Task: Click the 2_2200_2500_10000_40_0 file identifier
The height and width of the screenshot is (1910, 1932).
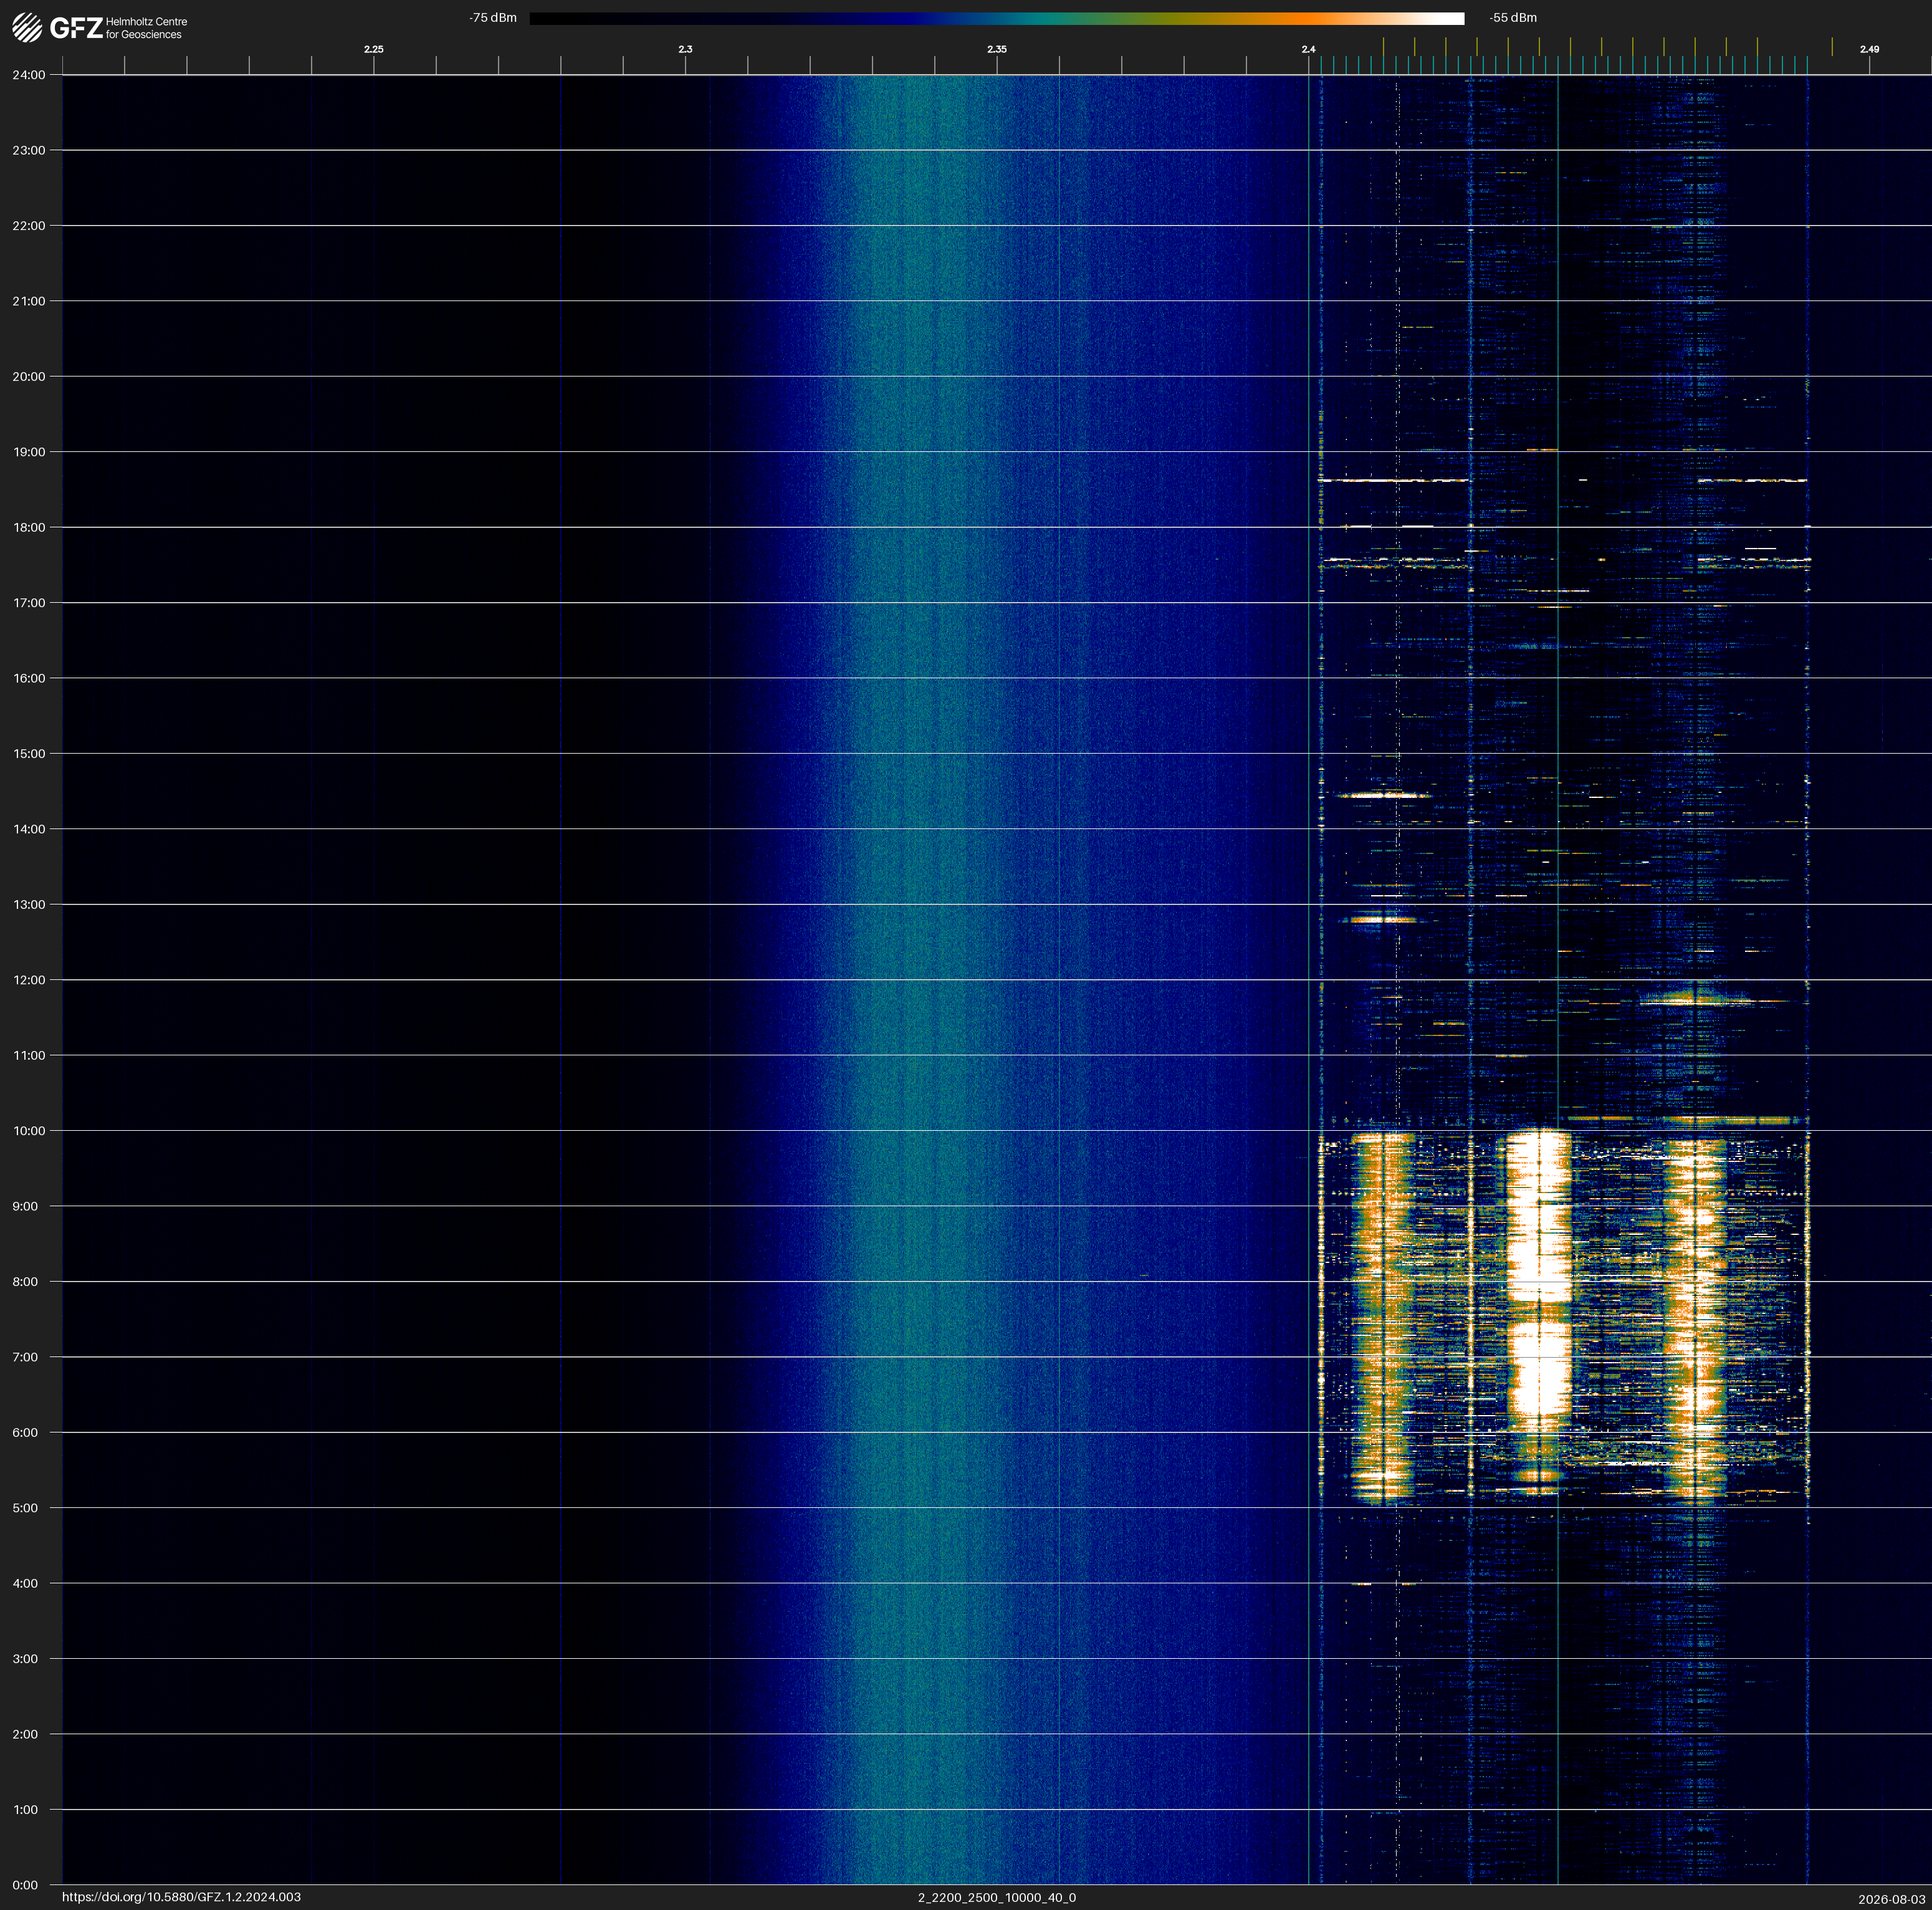Action: [997, 1897]
